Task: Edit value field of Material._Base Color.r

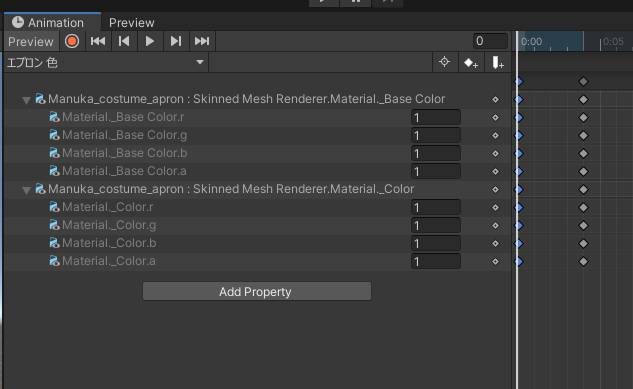Action: click(x=436, y=117)
